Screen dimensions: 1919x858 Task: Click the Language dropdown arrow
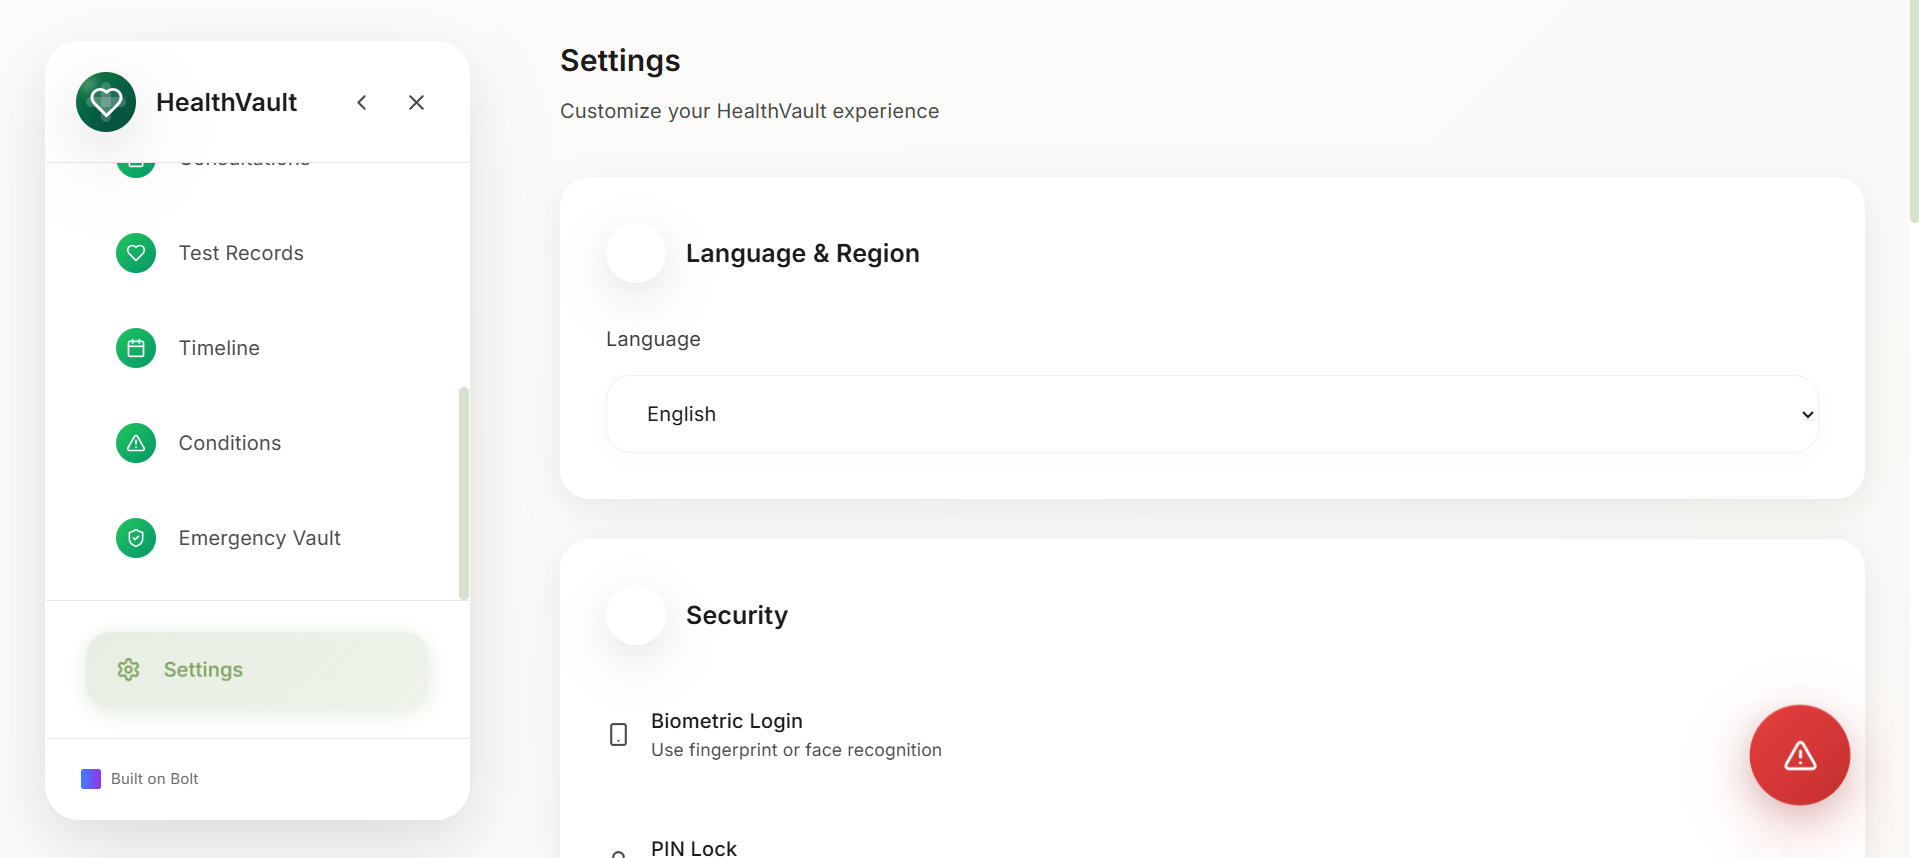[1807, 415]
